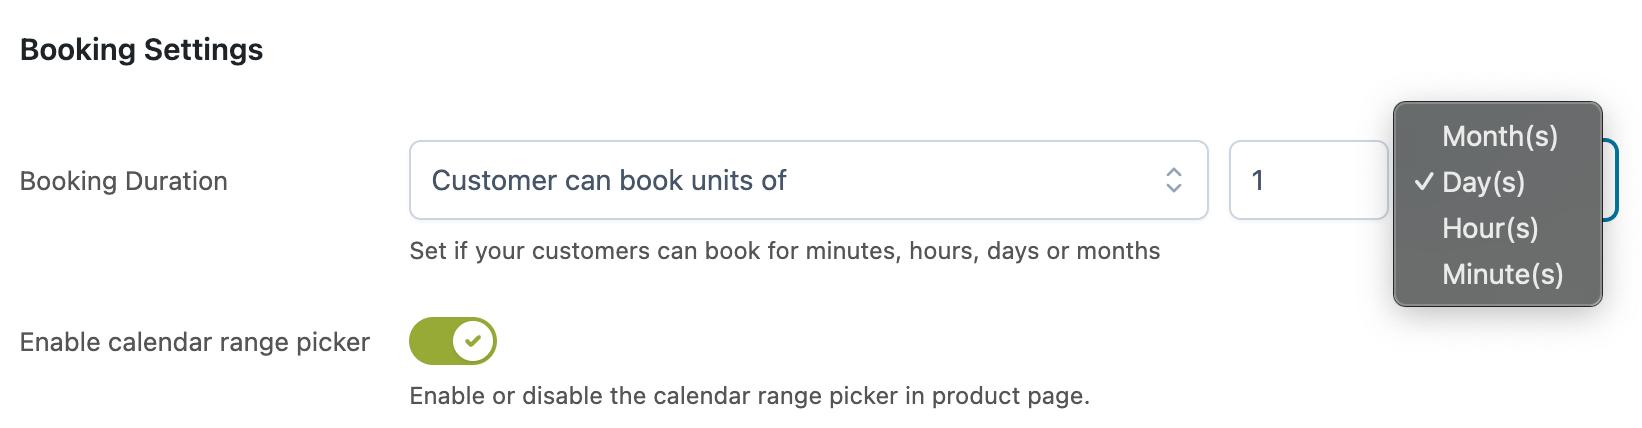The width and height of the screenshot is (1642, 428).
Task: Click the calendar range picker description text
Action: pyautogui.click(x=749, y=396)
